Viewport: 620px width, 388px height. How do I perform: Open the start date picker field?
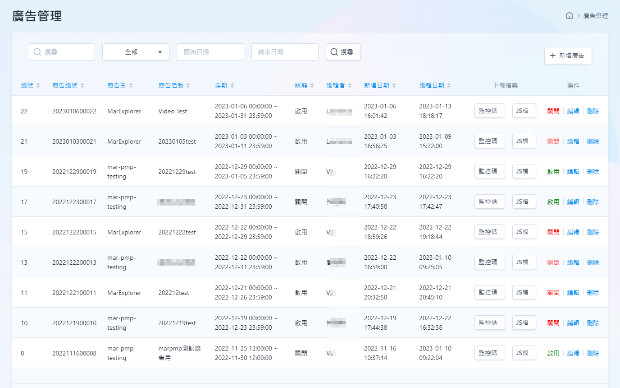pyautogui.click(x=210, y=52)
